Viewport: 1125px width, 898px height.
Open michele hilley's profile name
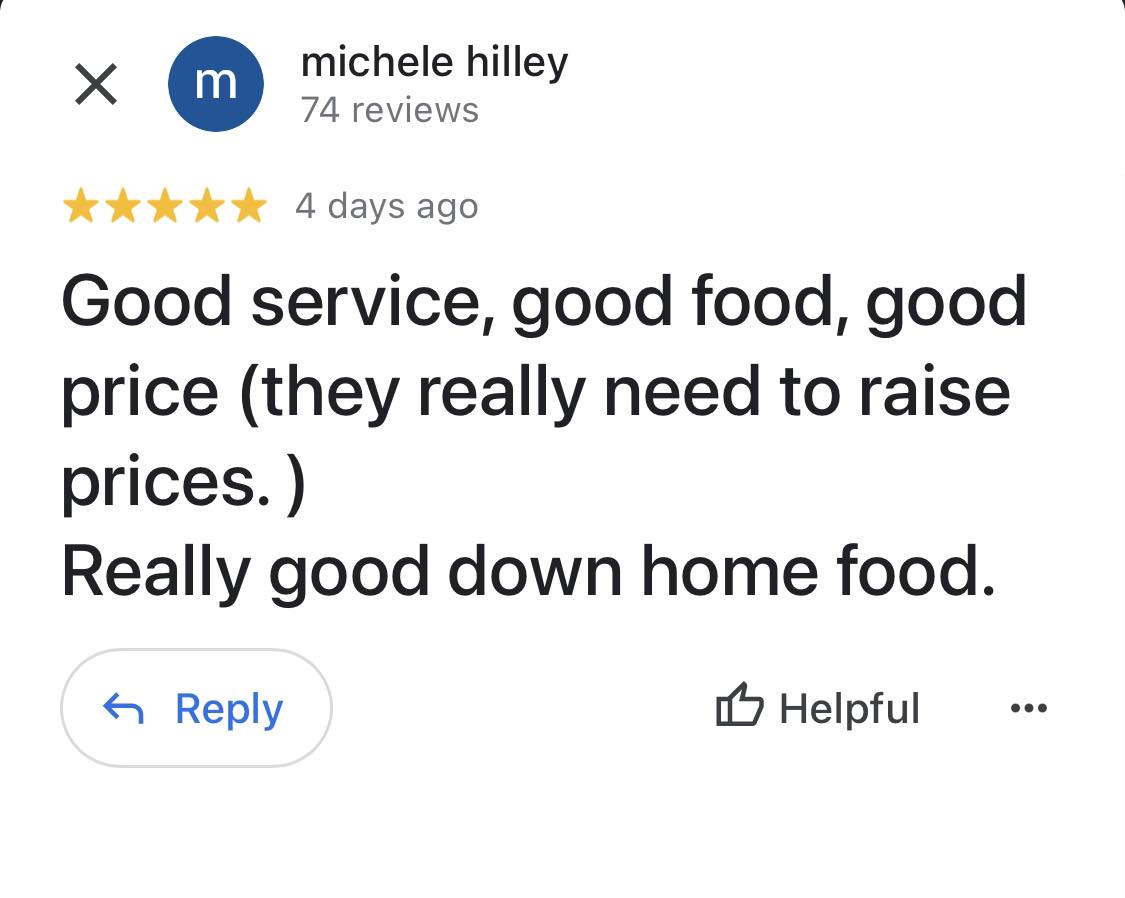pos(434,62)
